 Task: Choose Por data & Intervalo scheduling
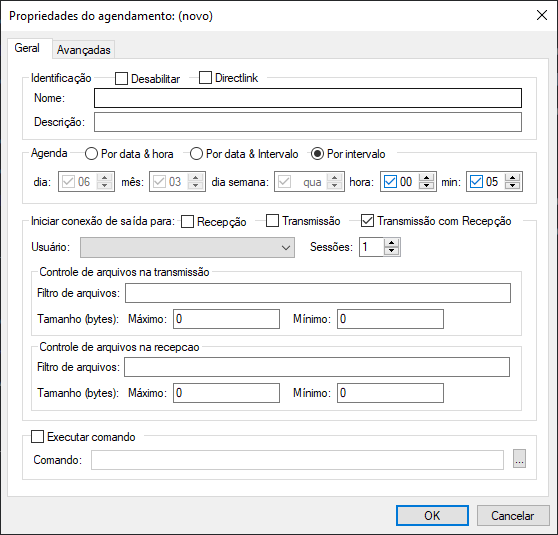point(196,154)
